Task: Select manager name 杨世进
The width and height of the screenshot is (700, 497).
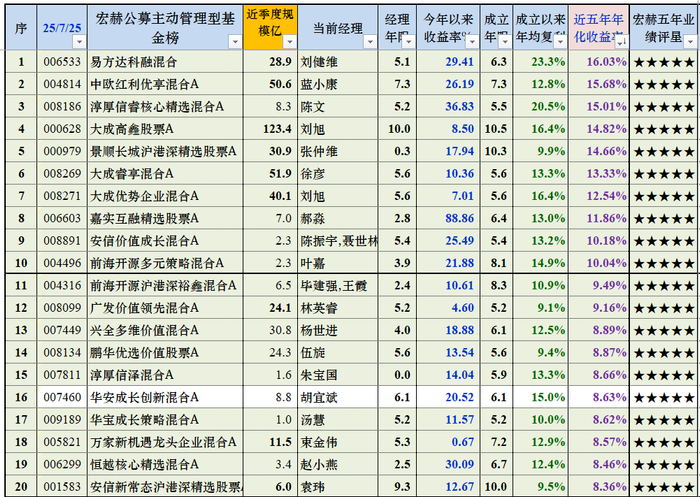Action: coord(319,330)
